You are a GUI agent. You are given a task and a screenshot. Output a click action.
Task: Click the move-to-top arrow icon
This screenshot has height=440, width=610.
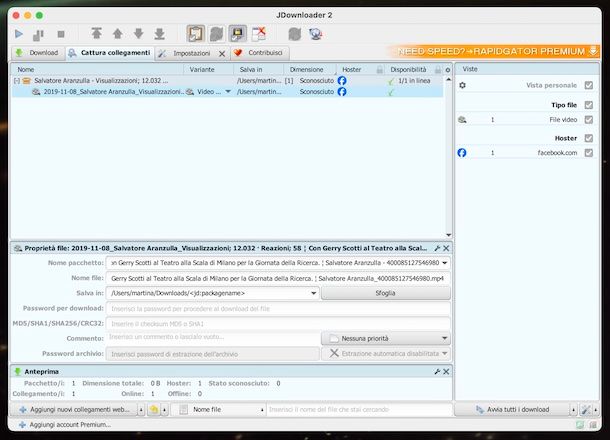(x=96, y=34)
